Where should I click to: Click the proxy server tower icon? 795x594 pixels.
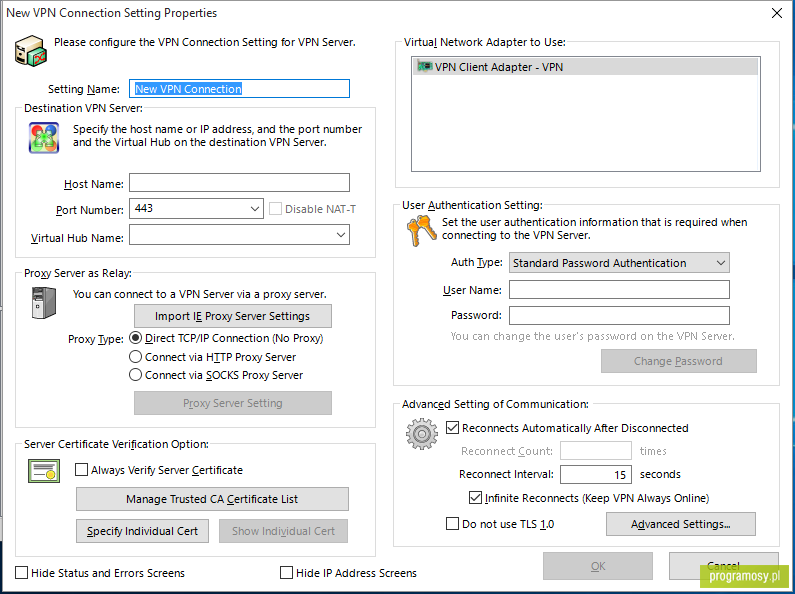point(44,303)
